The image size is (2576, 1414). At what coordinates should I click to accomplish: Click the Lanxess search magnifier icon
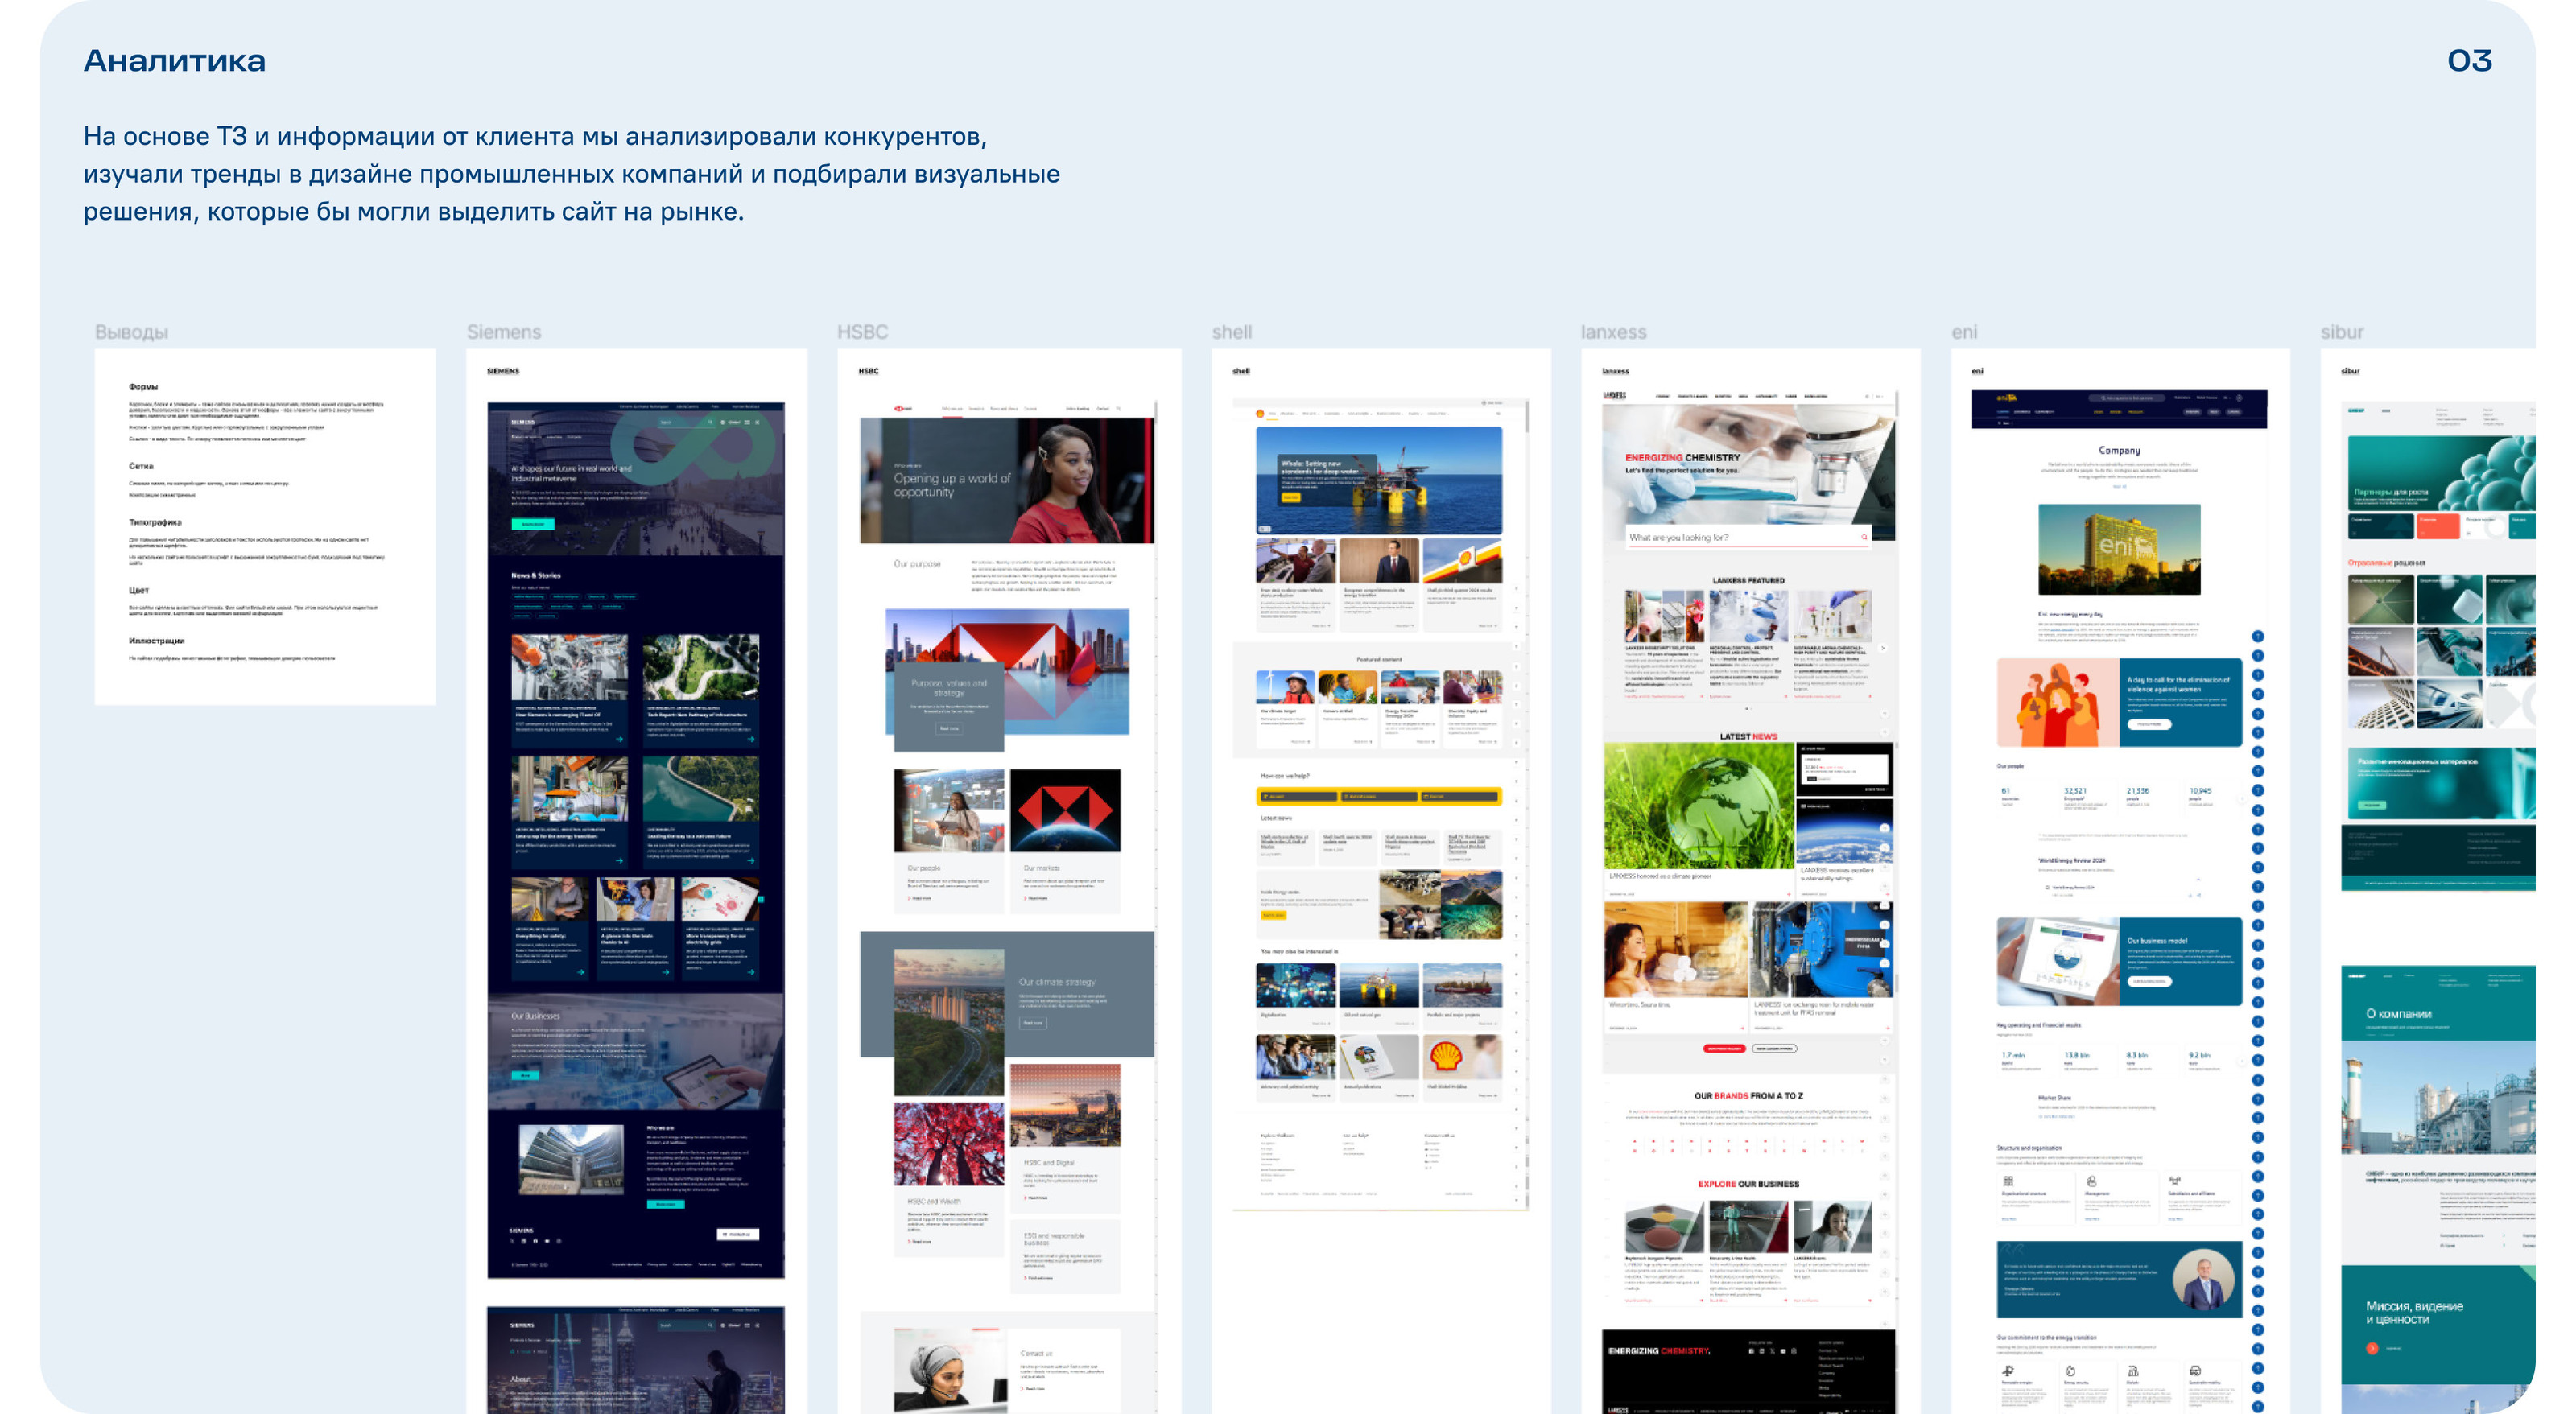click(x=1864, y=537)
